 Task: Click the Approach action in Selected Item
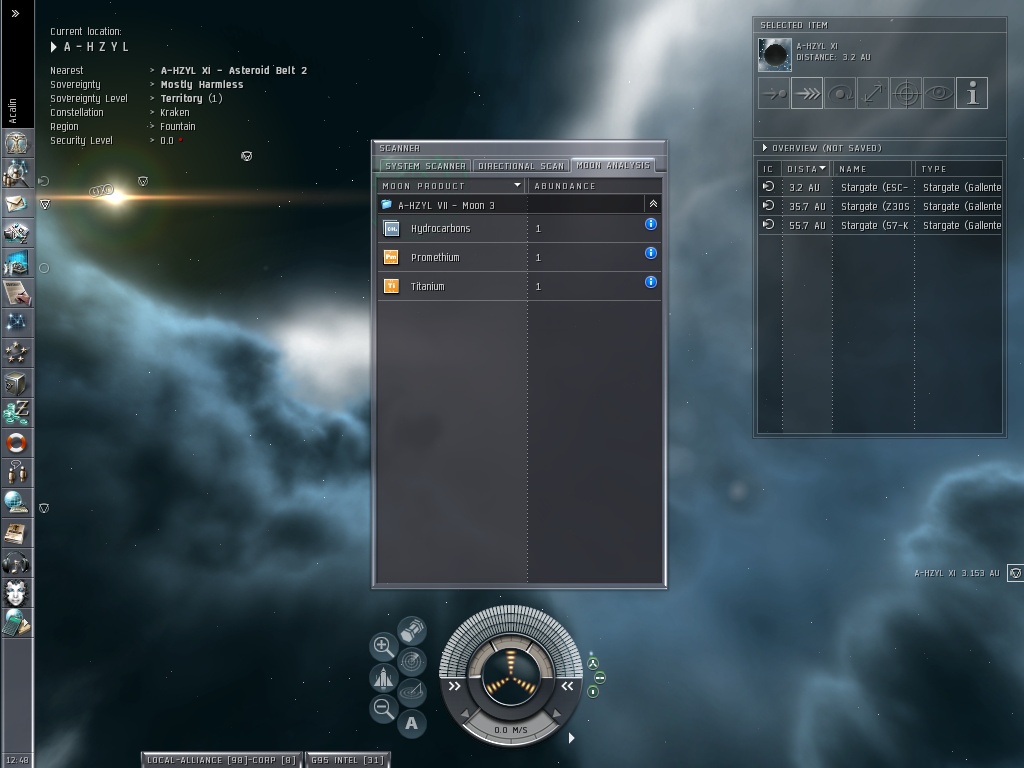click(774, 93)
